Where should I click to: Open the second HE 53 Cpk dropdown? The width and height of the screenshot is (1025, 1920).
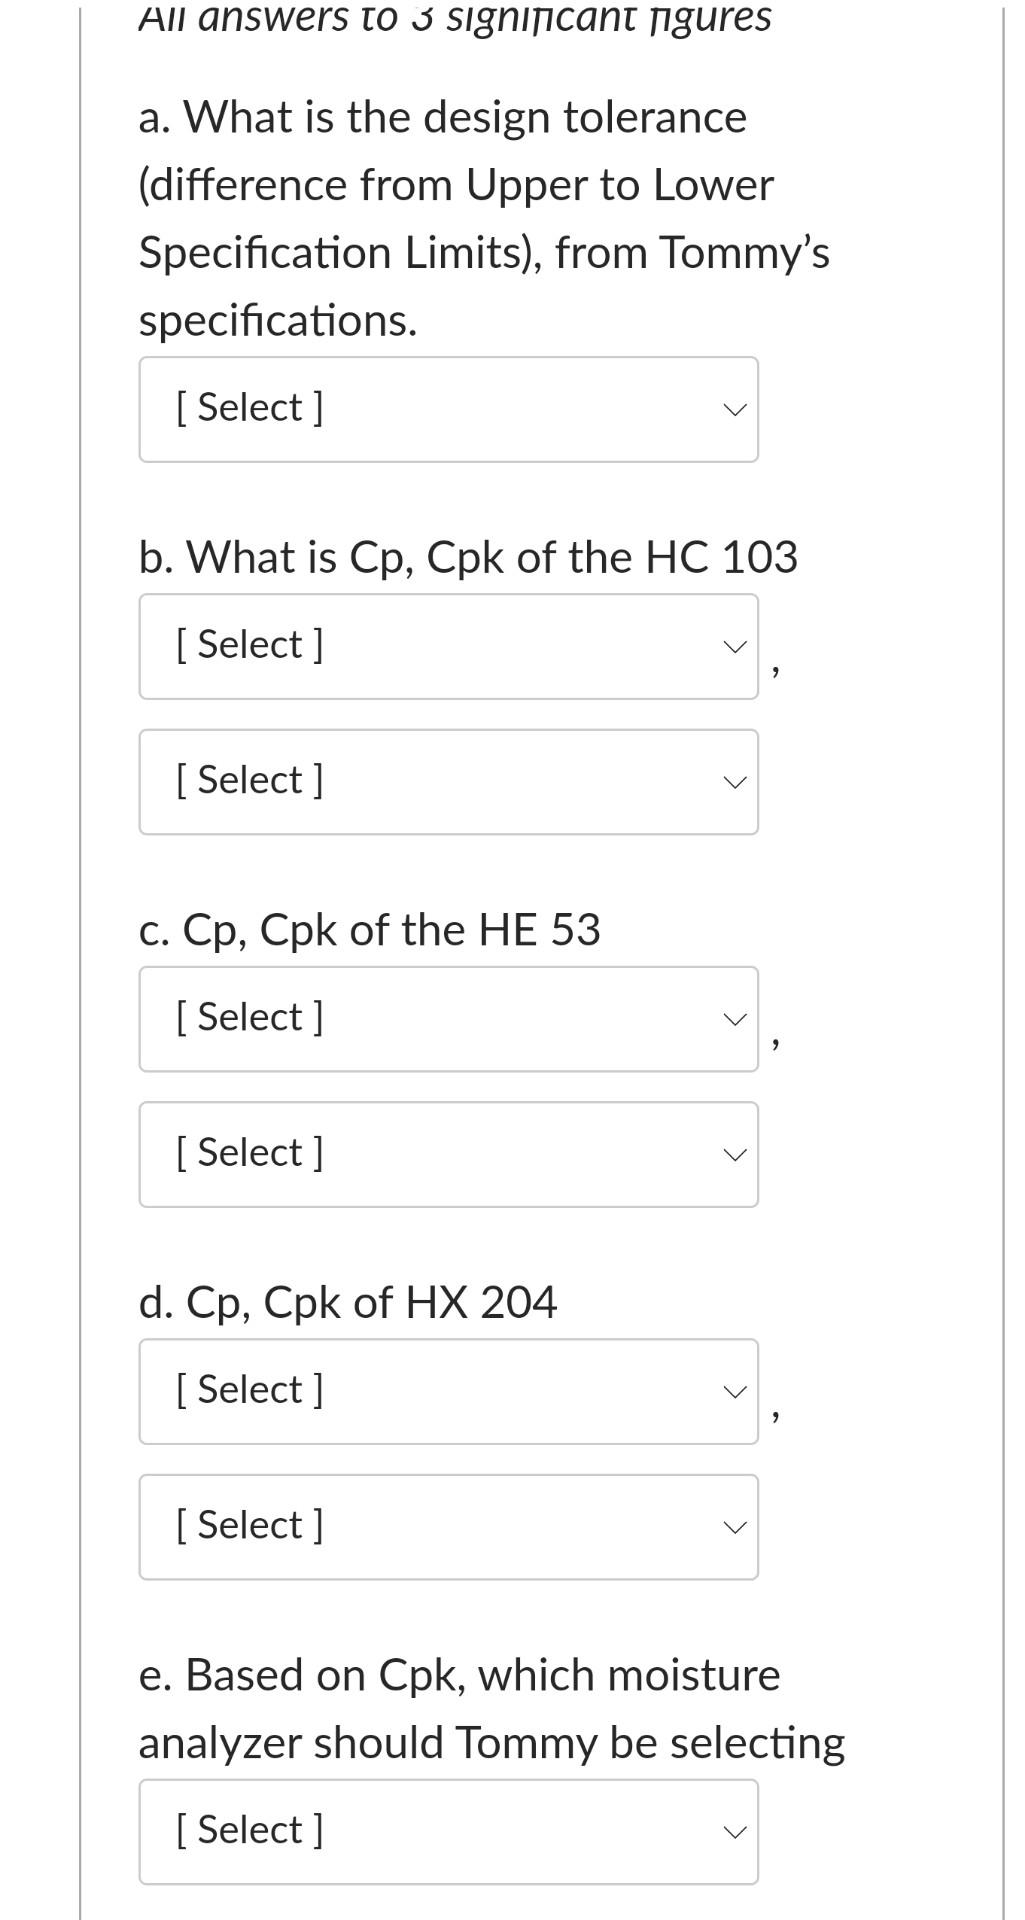(448, 1154)
